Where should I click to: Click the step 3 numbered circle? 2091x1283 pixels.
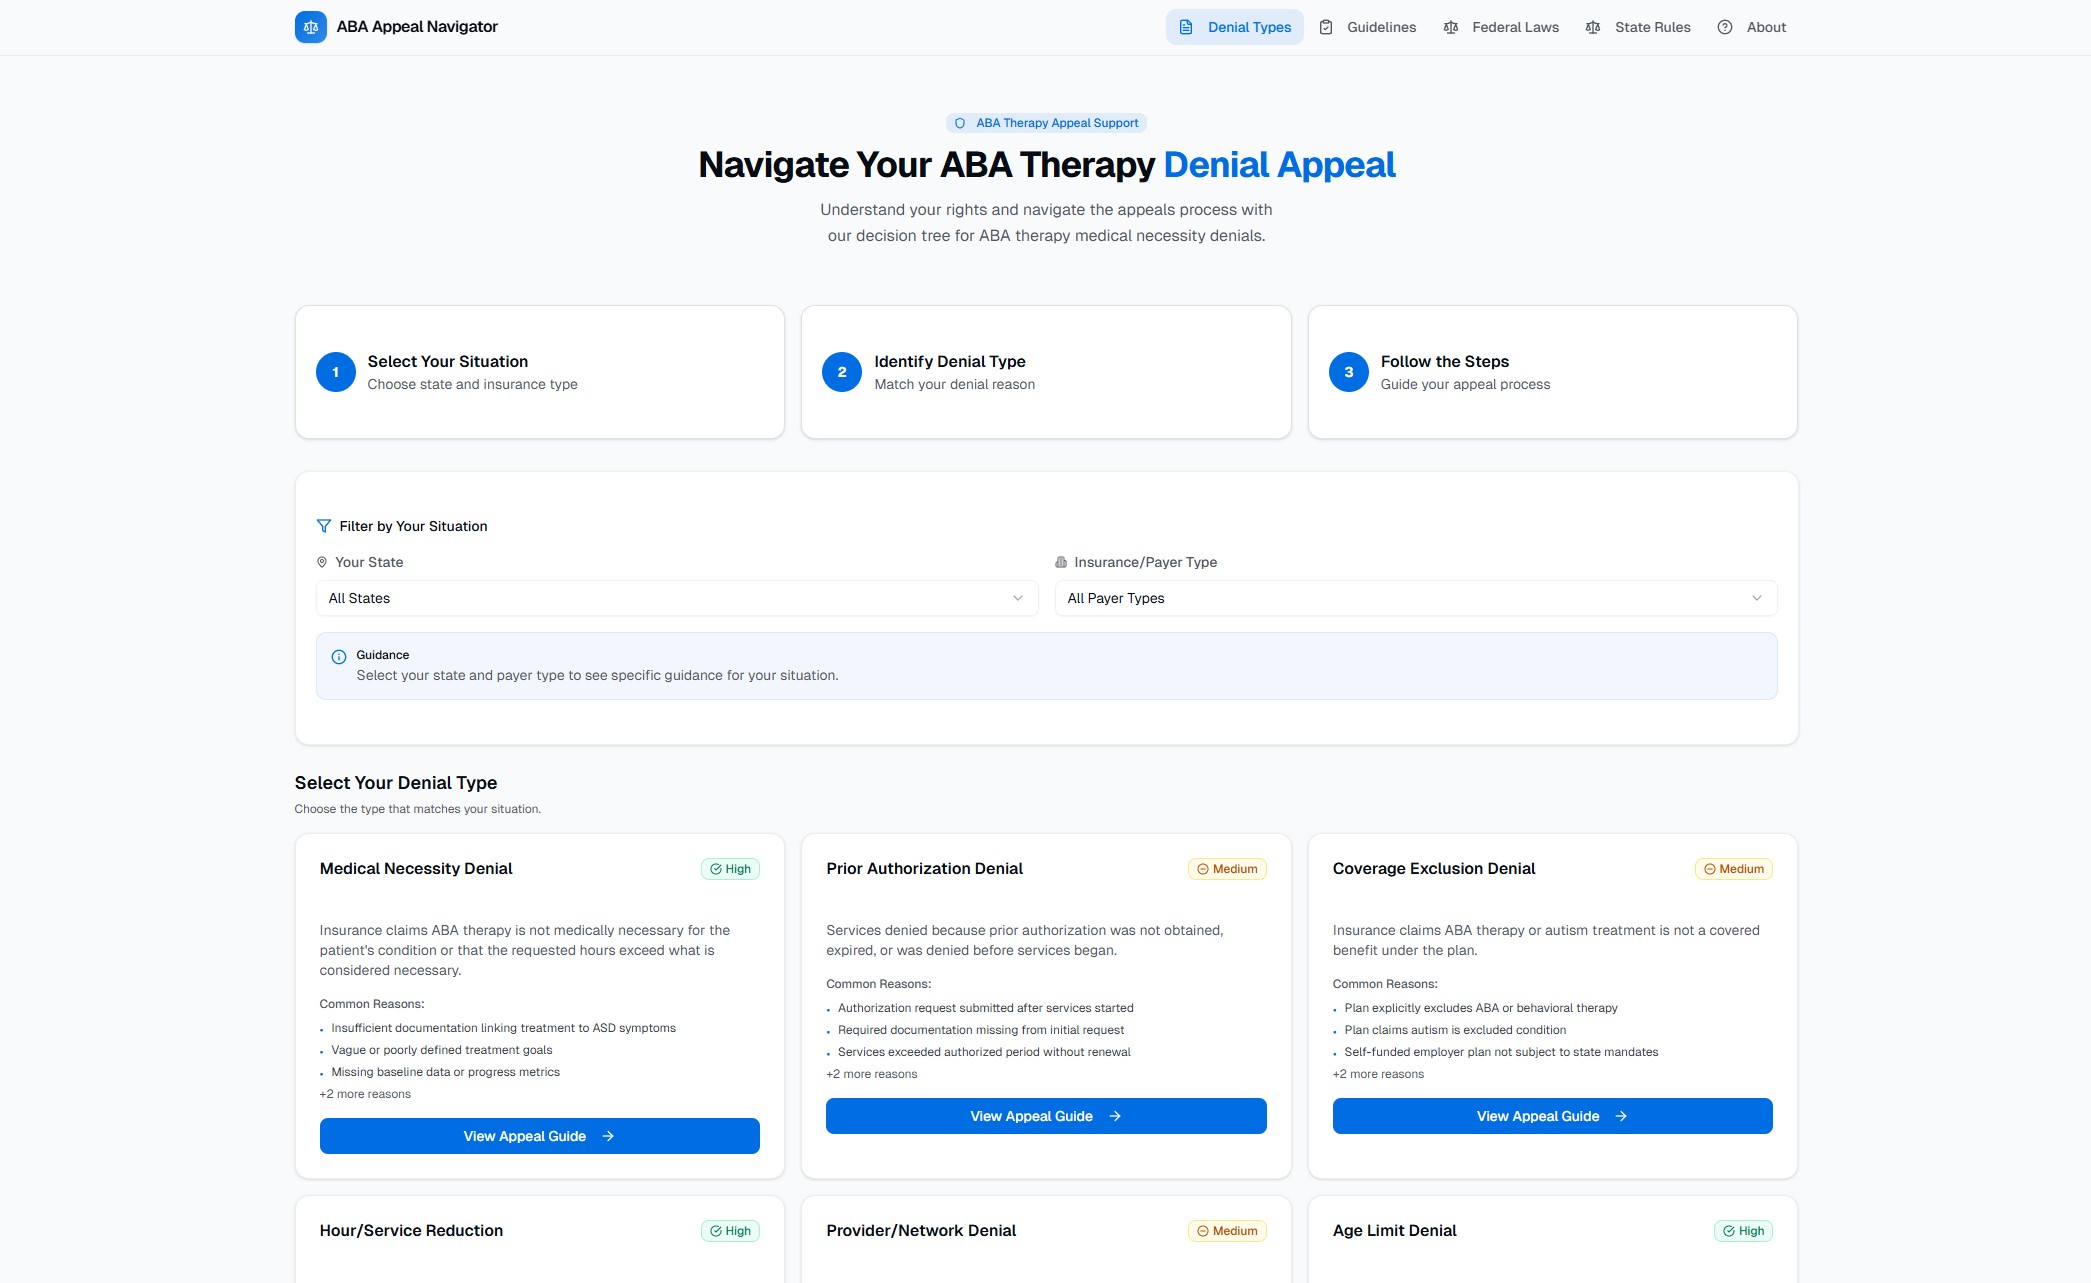(1348, 372)
